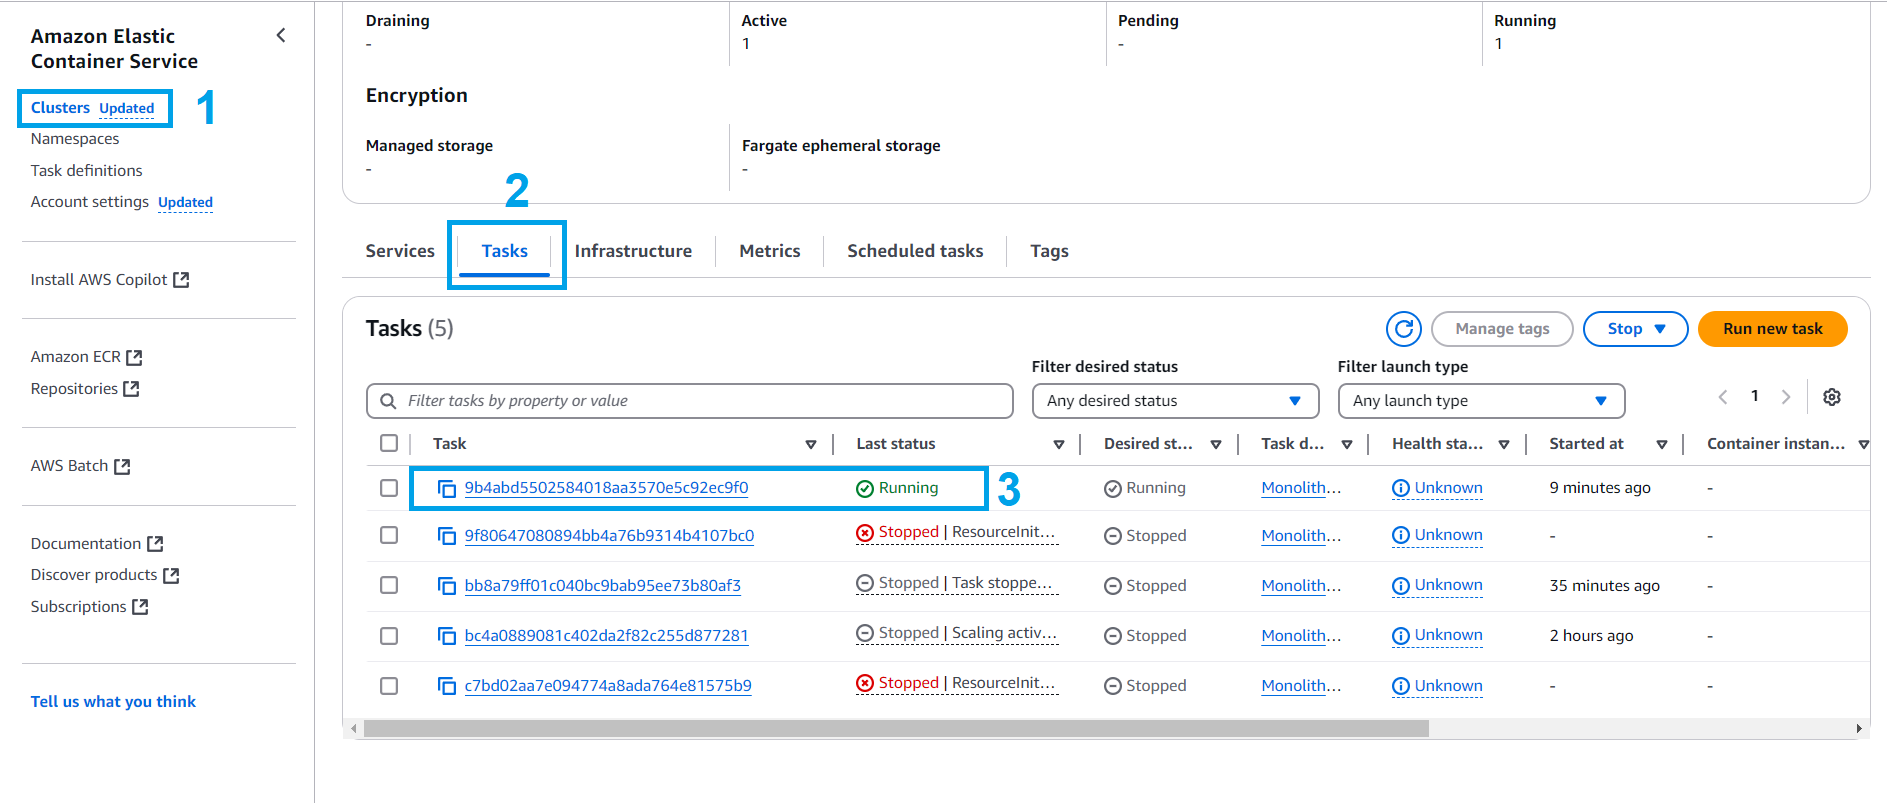Sort by the Desired status column arrow

coord(1216,445)
